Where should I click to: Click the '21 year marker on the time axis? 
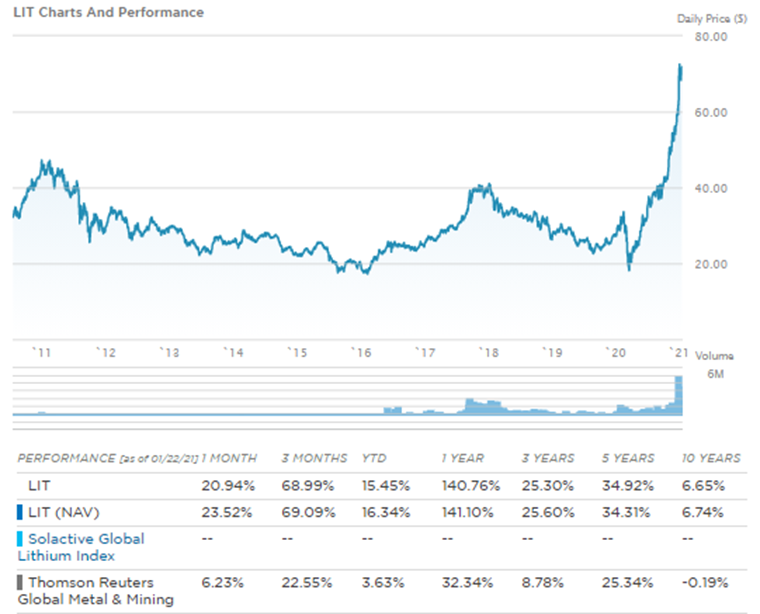[676, 353]
